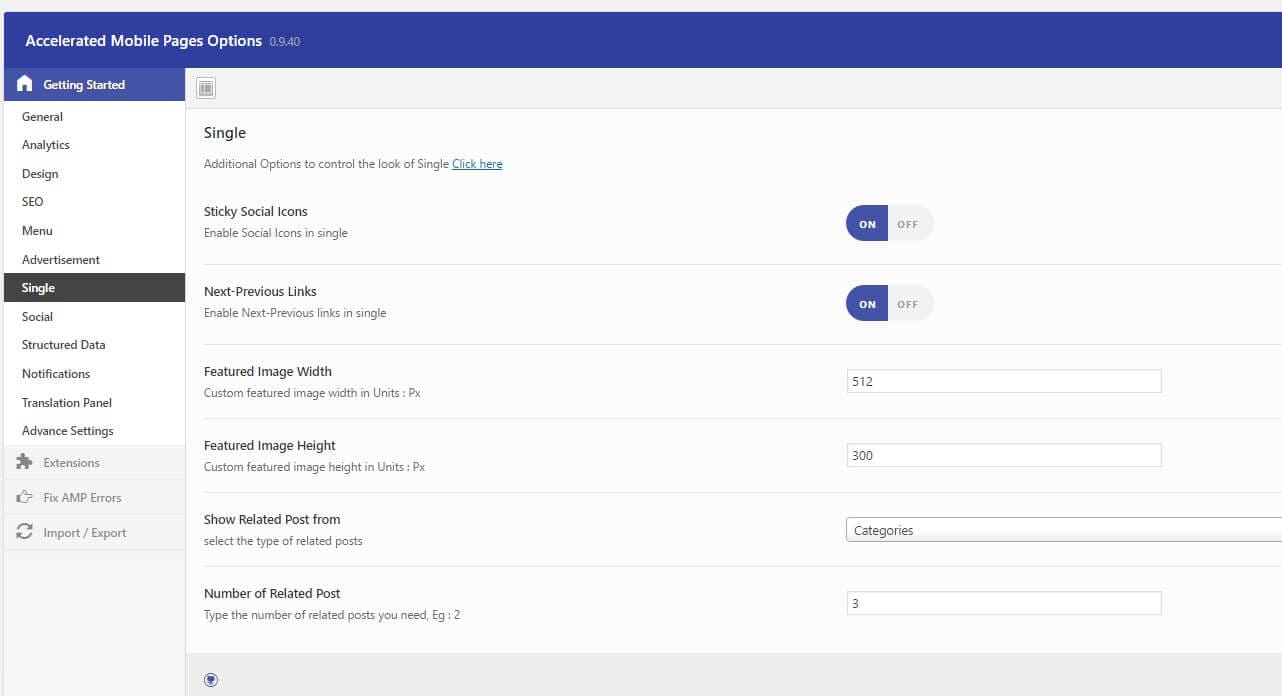Open the Translation Panel tab
The height and width of the screenshot is (696, 1282).
(x=94, y=402)
